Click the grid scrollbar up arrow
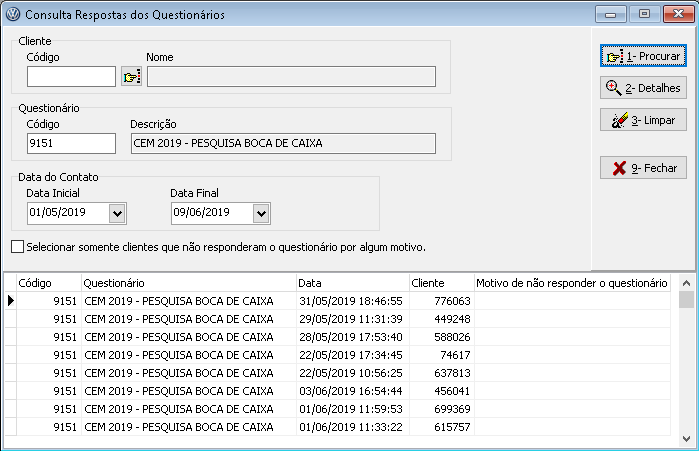This screenshot has width=699, height=451. 687,283
